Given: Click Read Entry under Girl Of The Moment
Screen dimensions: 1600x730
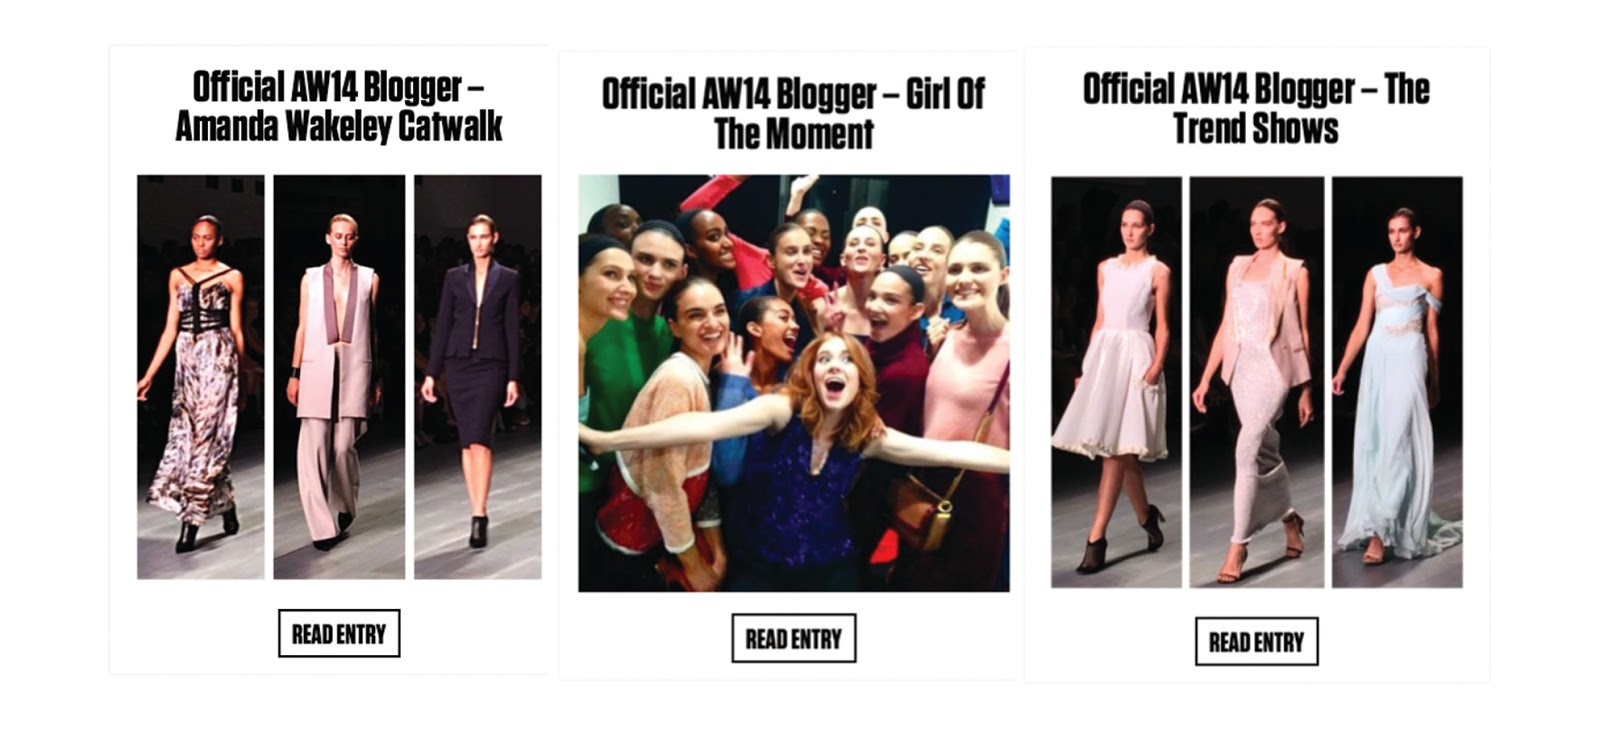Looking at the screenshot, I should (x=793, y=638).
